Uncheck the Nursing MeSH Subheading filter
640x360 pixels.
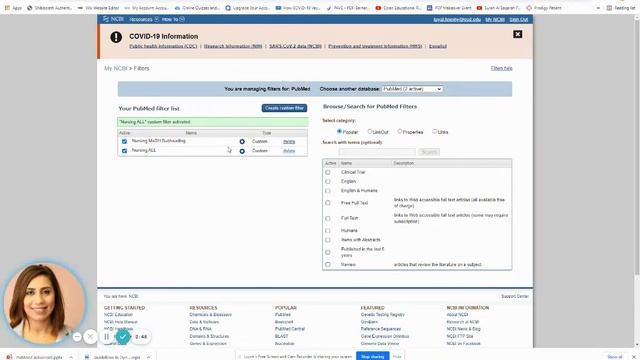pos(124,141)
